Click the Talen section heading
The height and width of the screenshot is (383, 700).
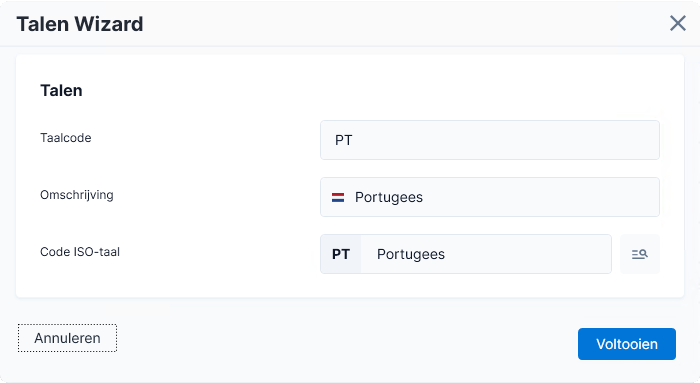click(x=61, y=90)
